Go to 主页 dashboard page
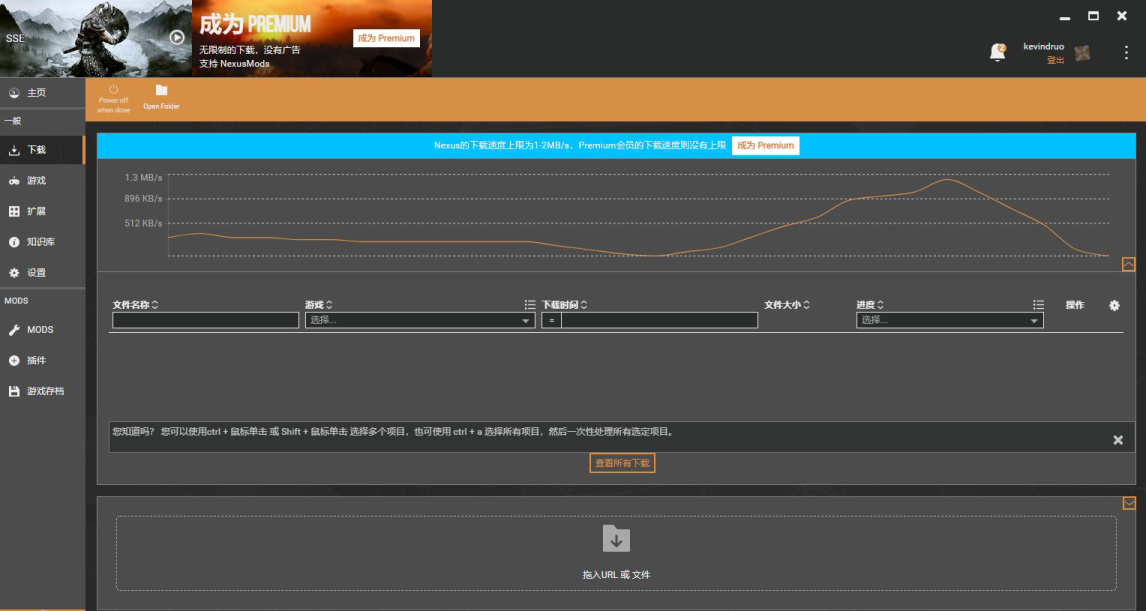 [x=42, y=93]
